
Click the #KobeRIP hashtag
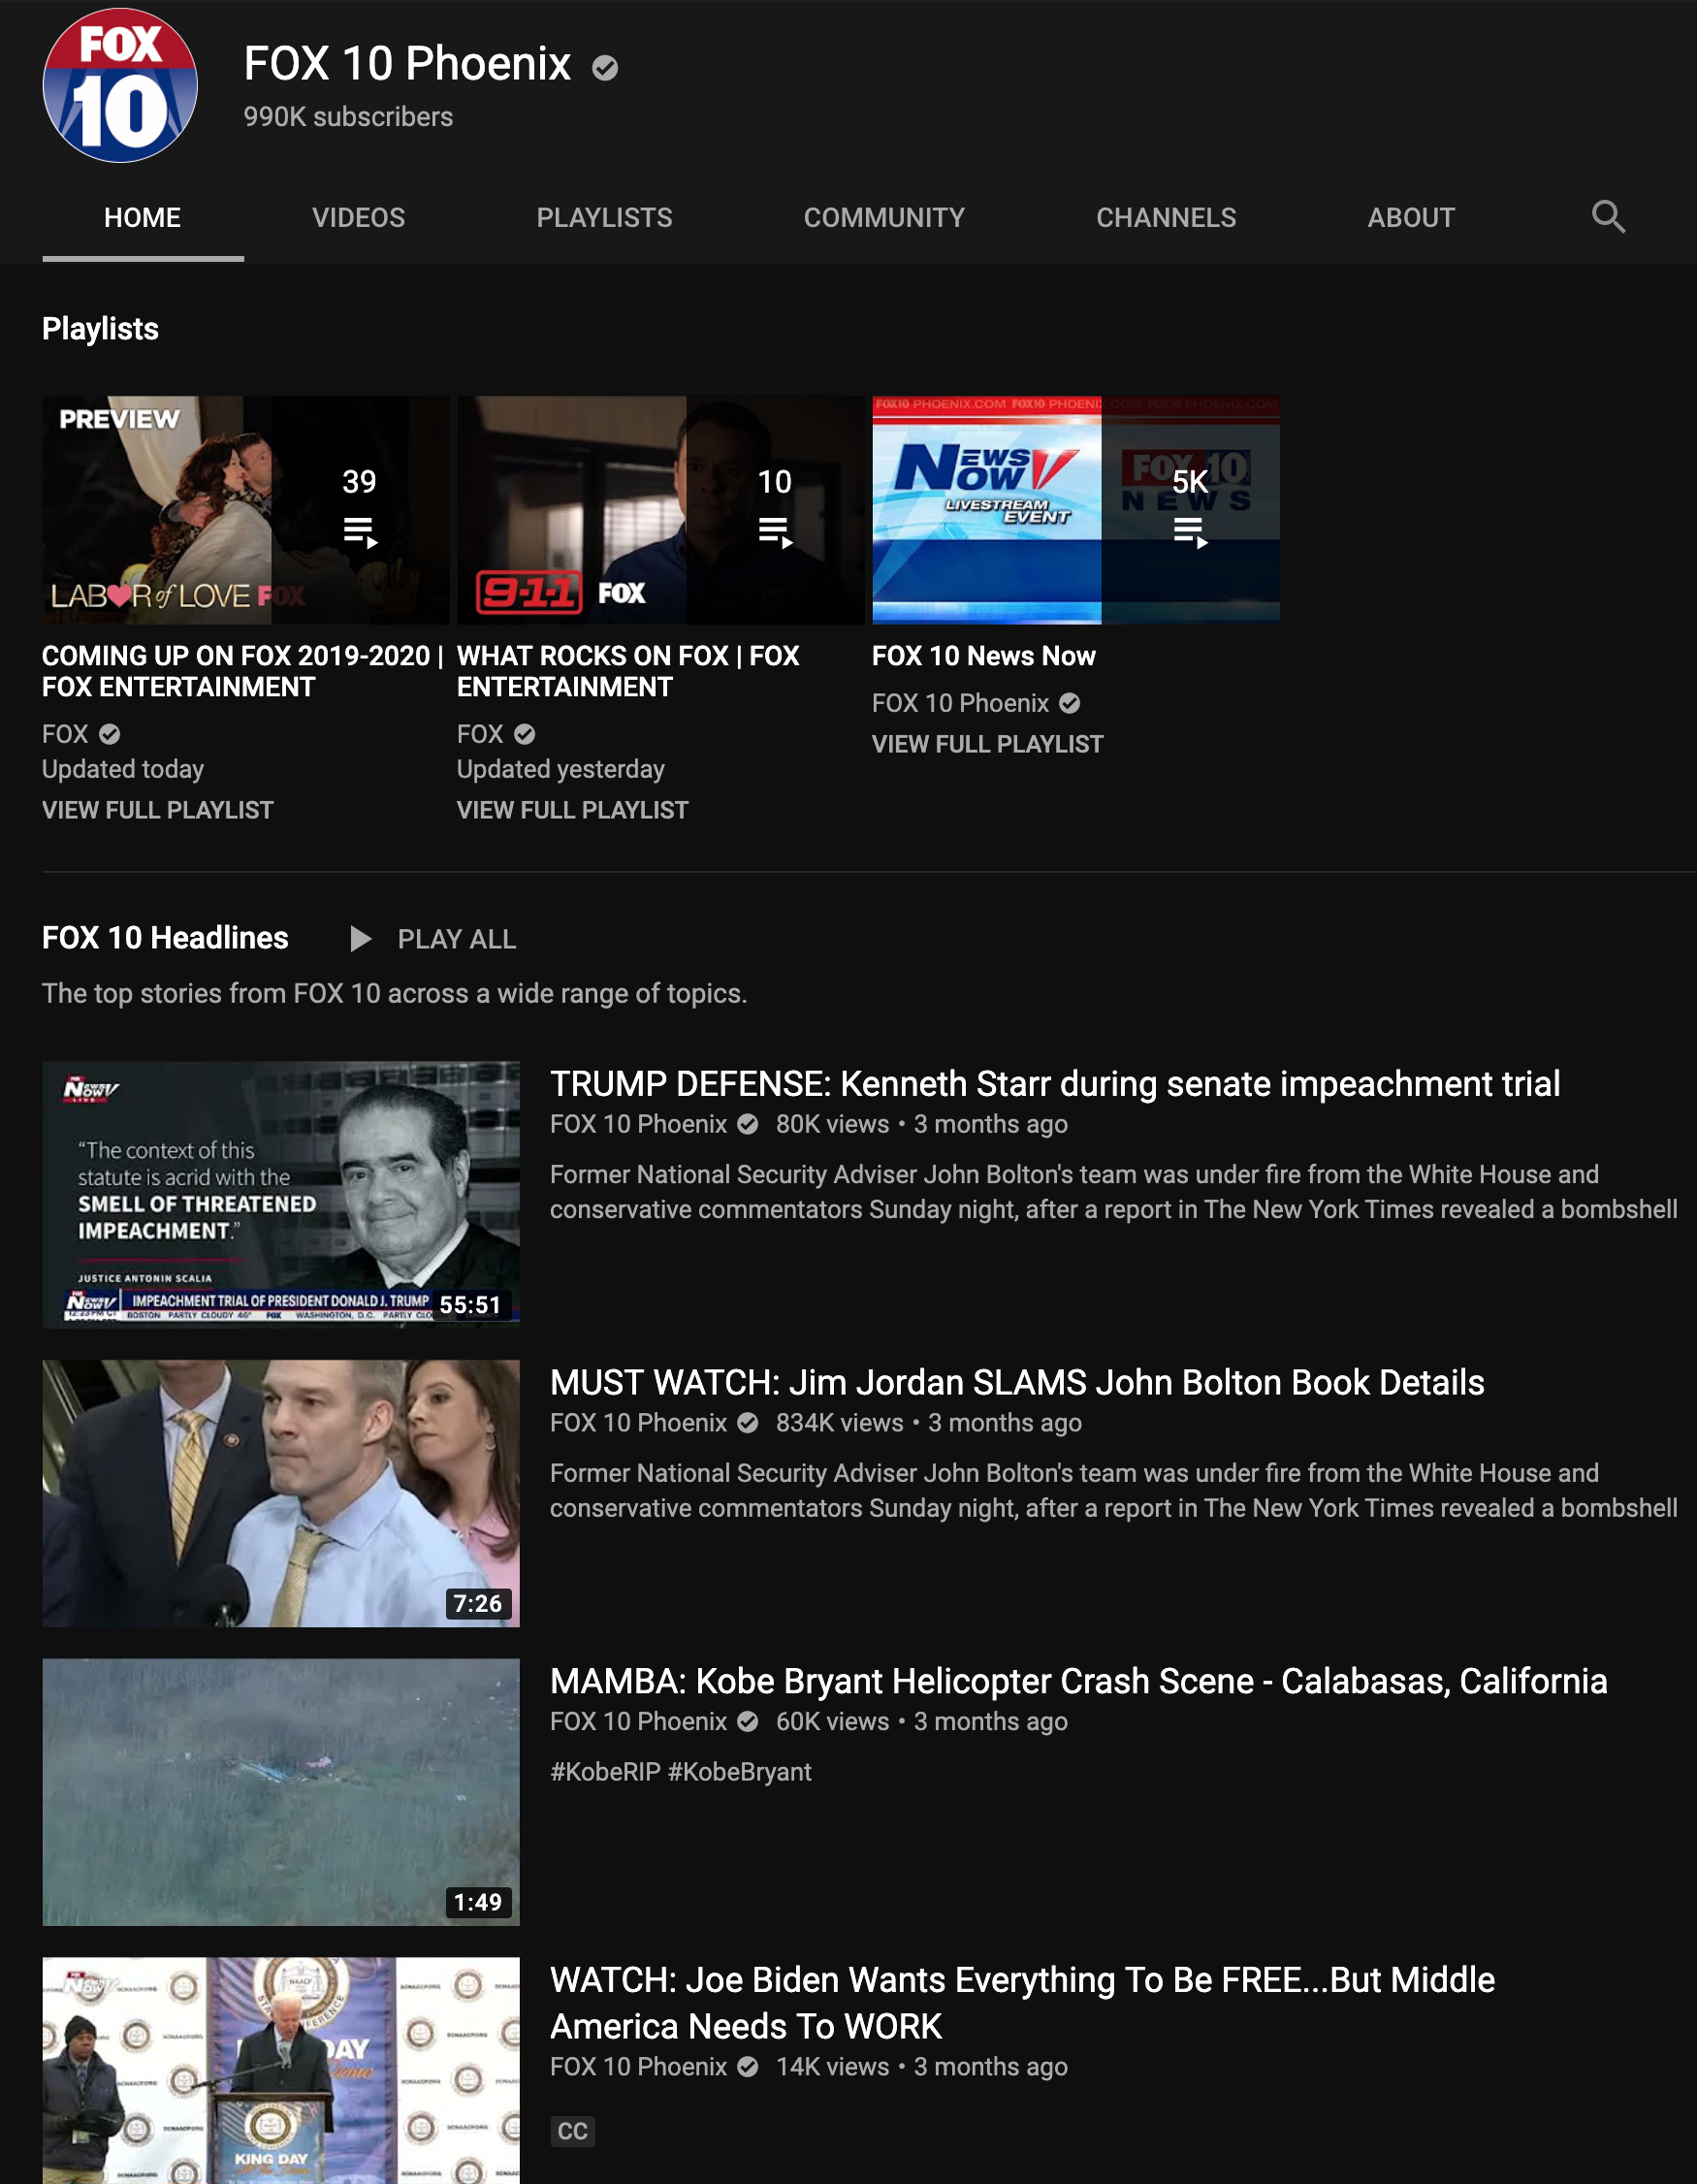pos(605,1772)
